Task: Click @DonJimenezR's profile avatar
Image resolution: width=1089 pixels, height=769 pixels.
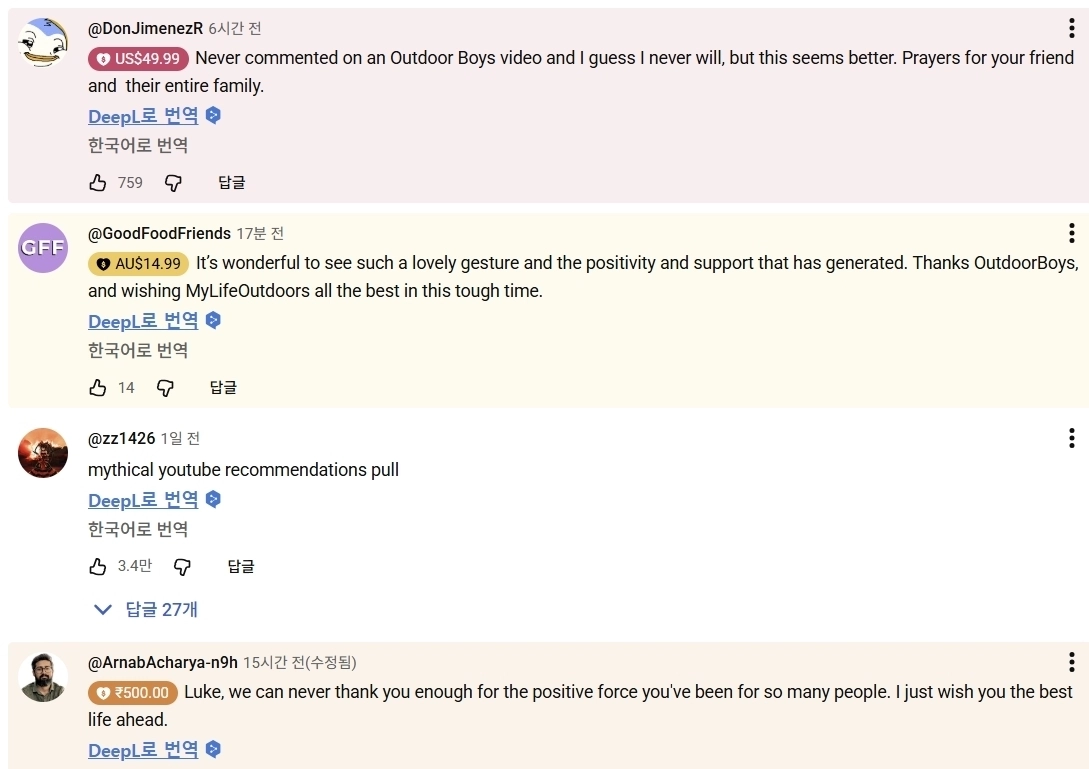Action: pyautogui.click(x=42, y=42)
